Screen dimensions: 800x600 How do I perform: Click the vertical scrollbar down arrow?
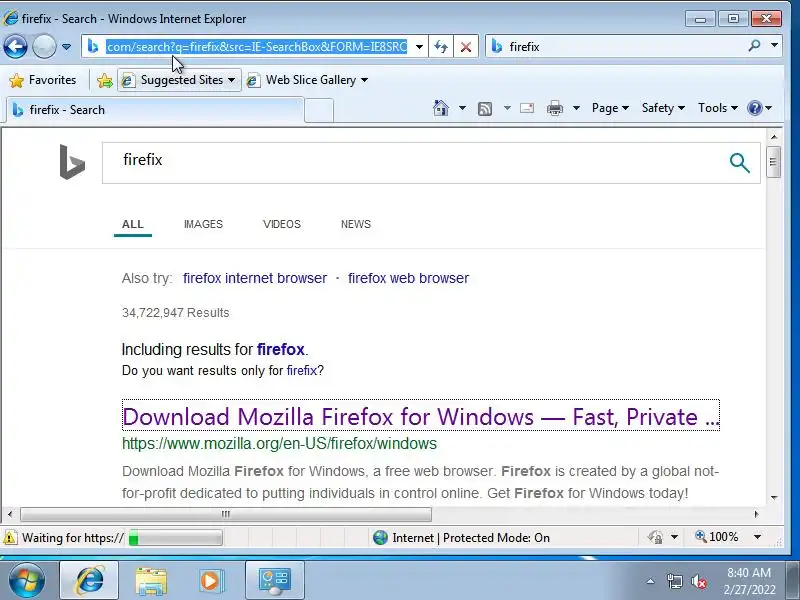[x=774, y=497]
